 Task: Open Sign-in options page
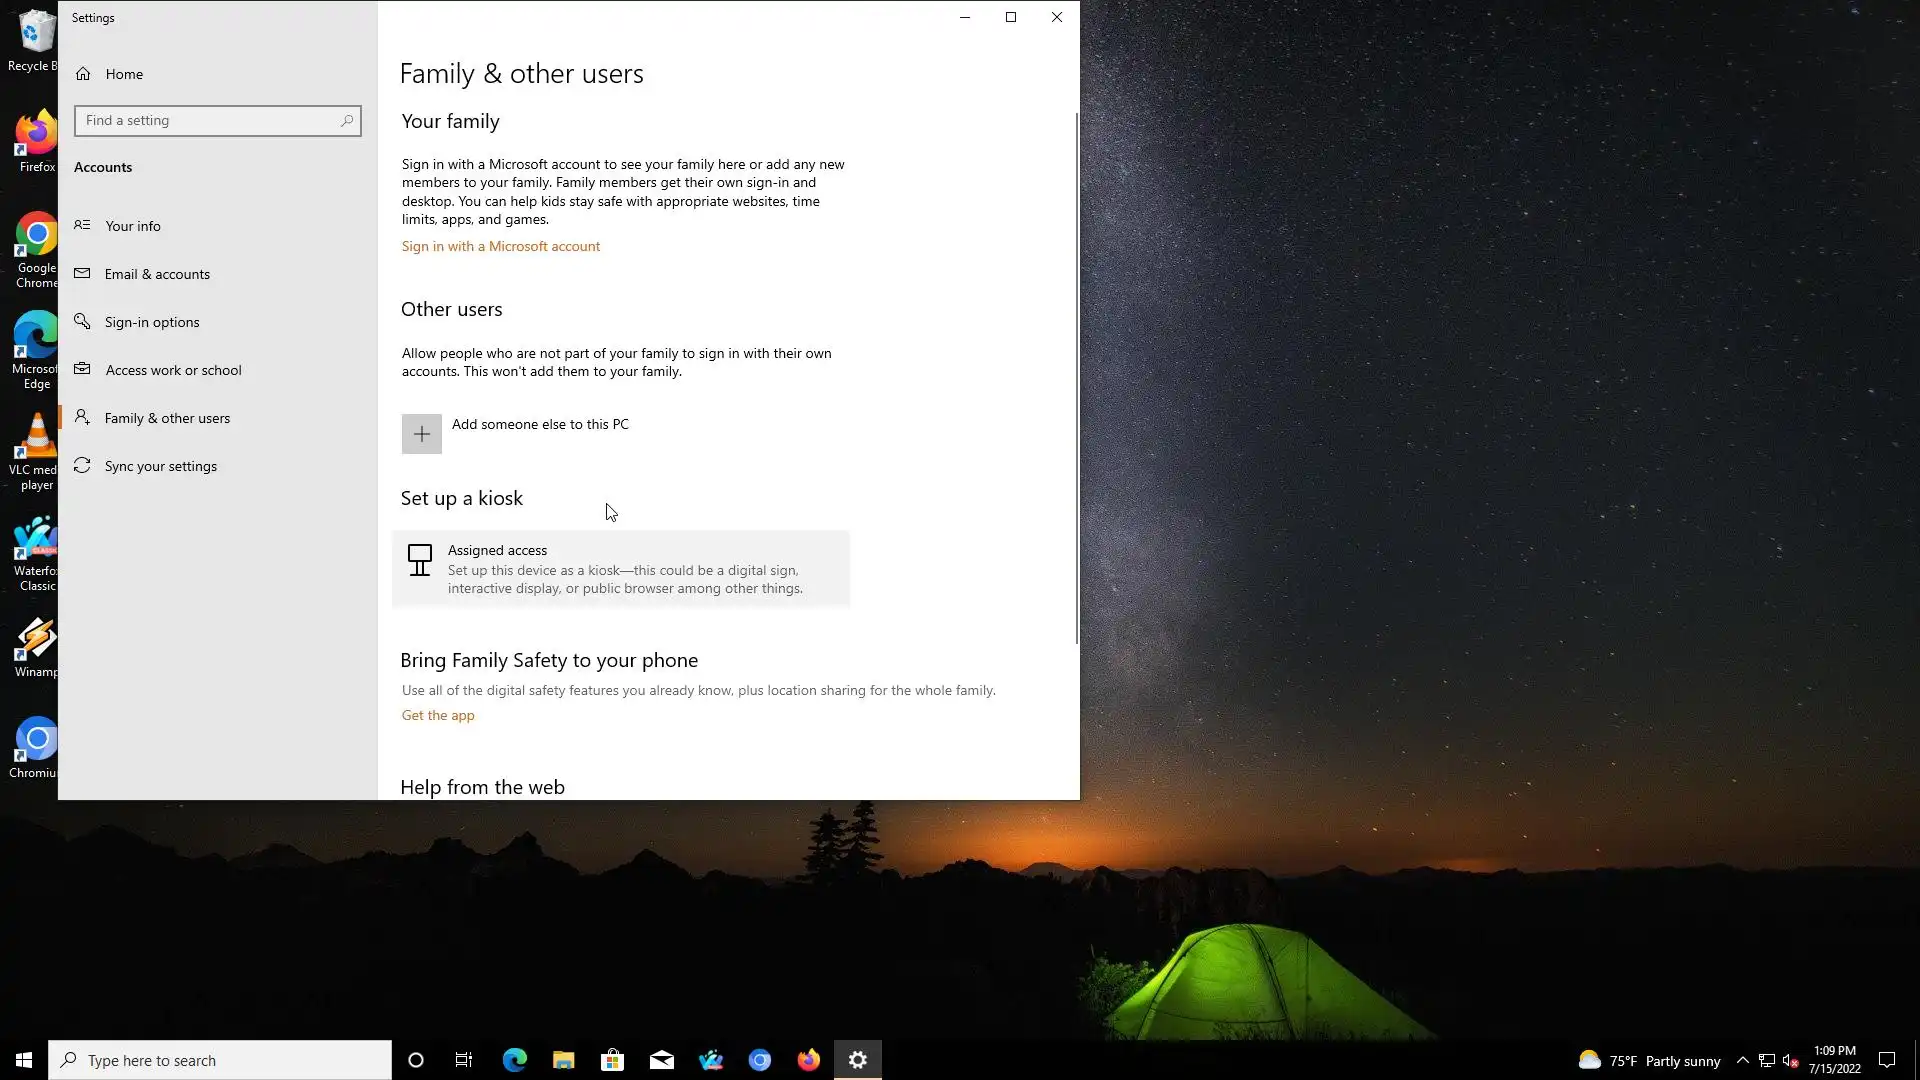152,322
